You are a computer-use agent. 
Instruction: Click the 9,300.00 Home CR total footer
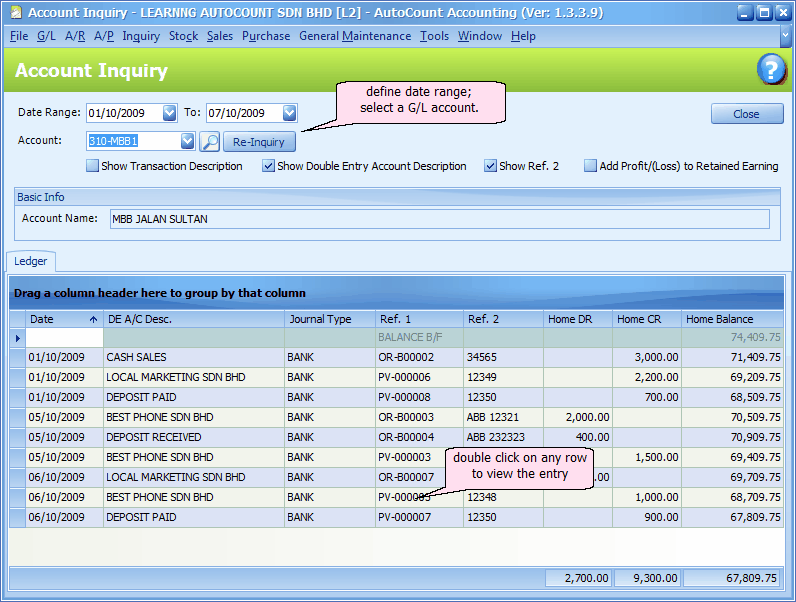[648, 578]
